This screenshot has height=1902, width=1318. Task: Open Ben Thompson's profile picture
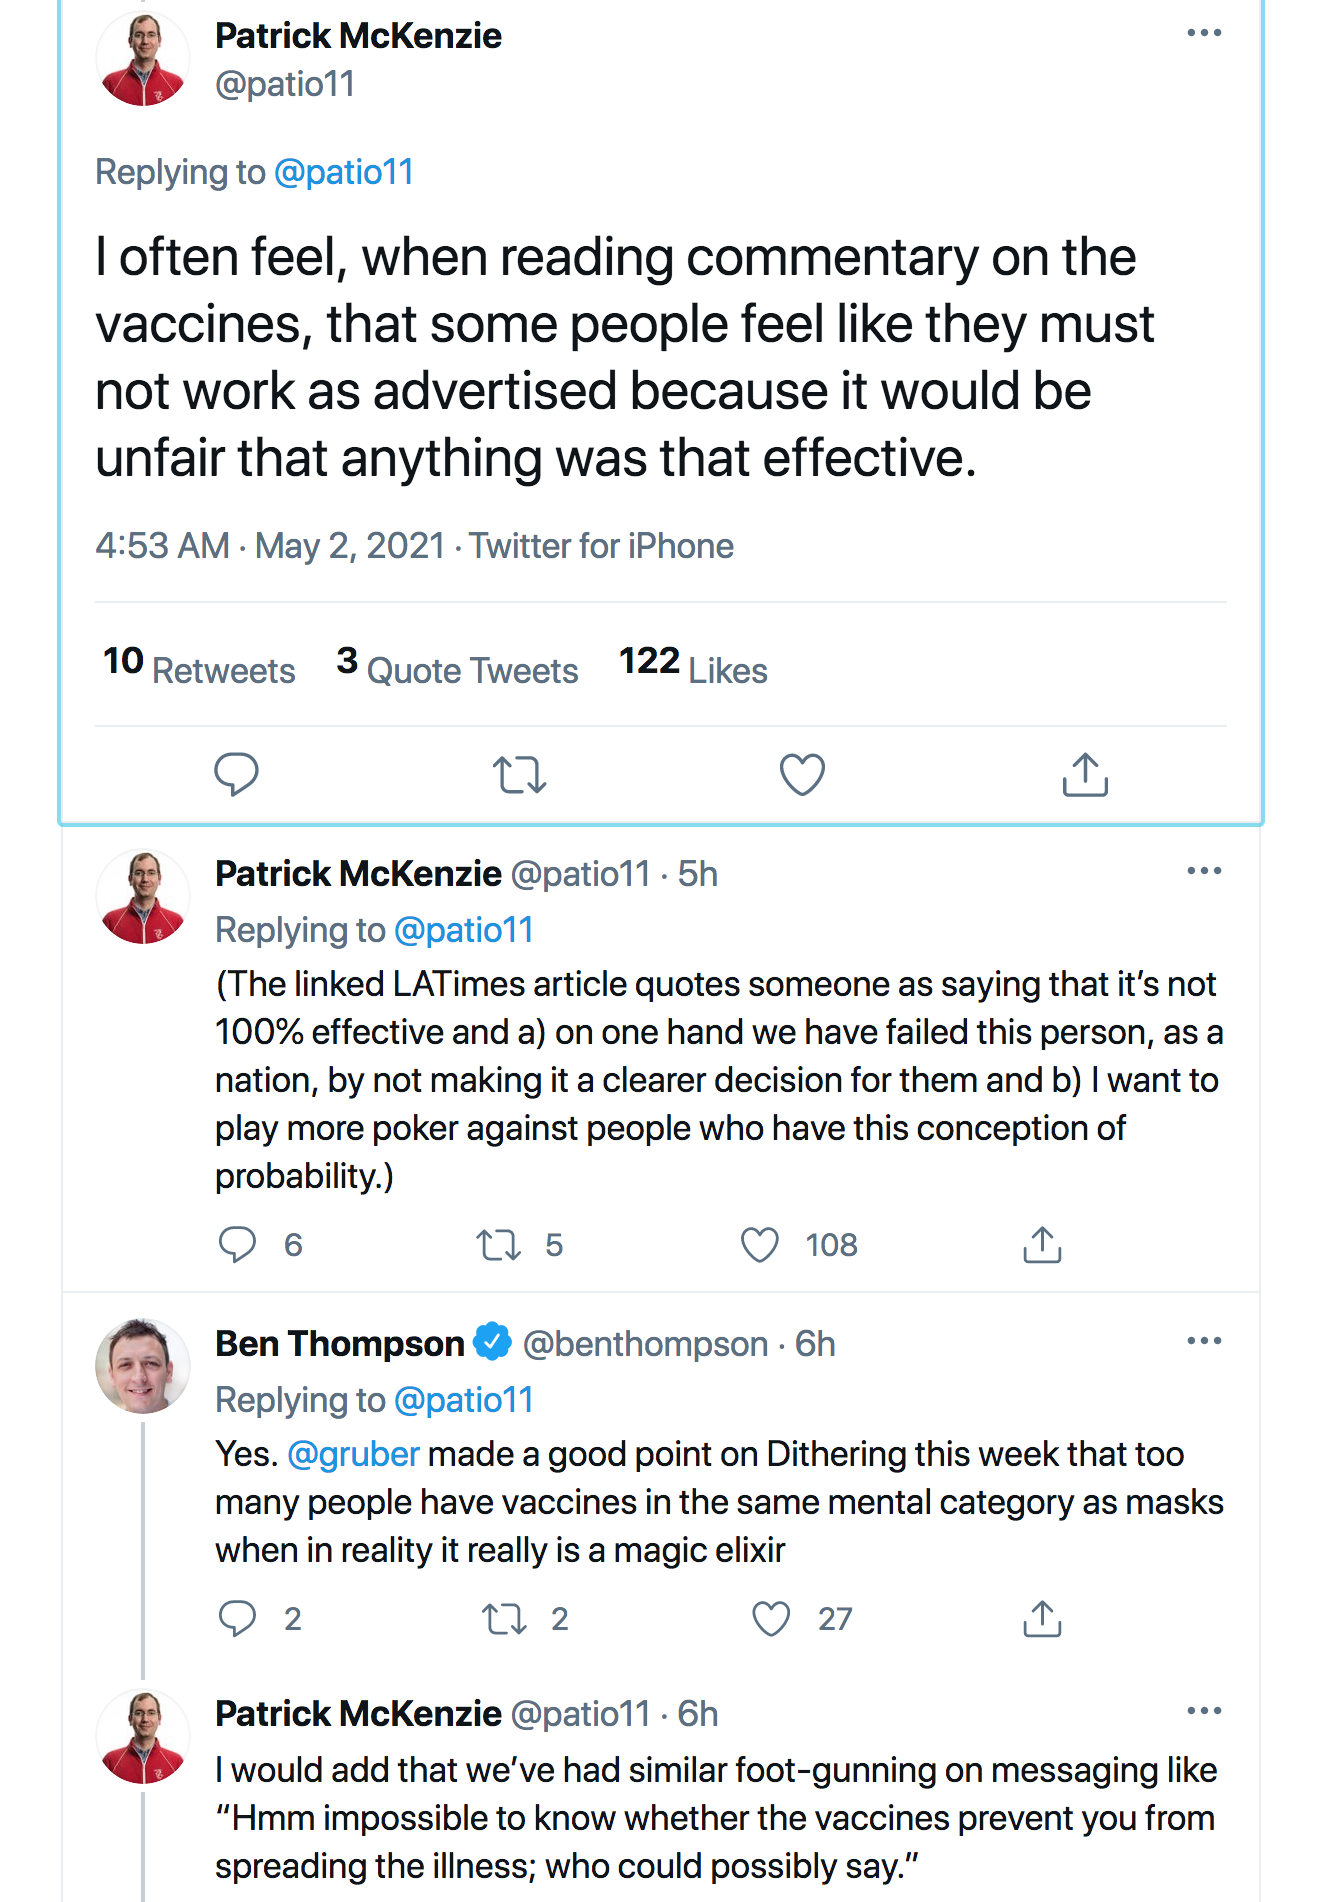[142, 1365]
